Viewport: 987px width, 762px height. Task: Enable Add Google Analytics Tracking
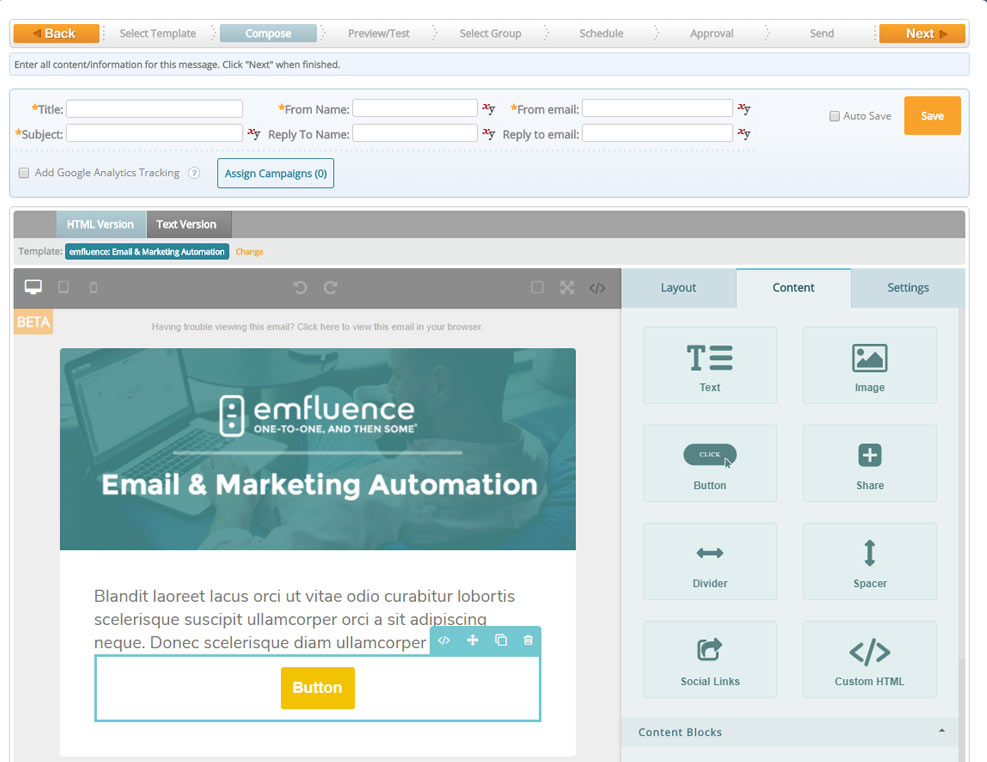[x=24, y=173]
